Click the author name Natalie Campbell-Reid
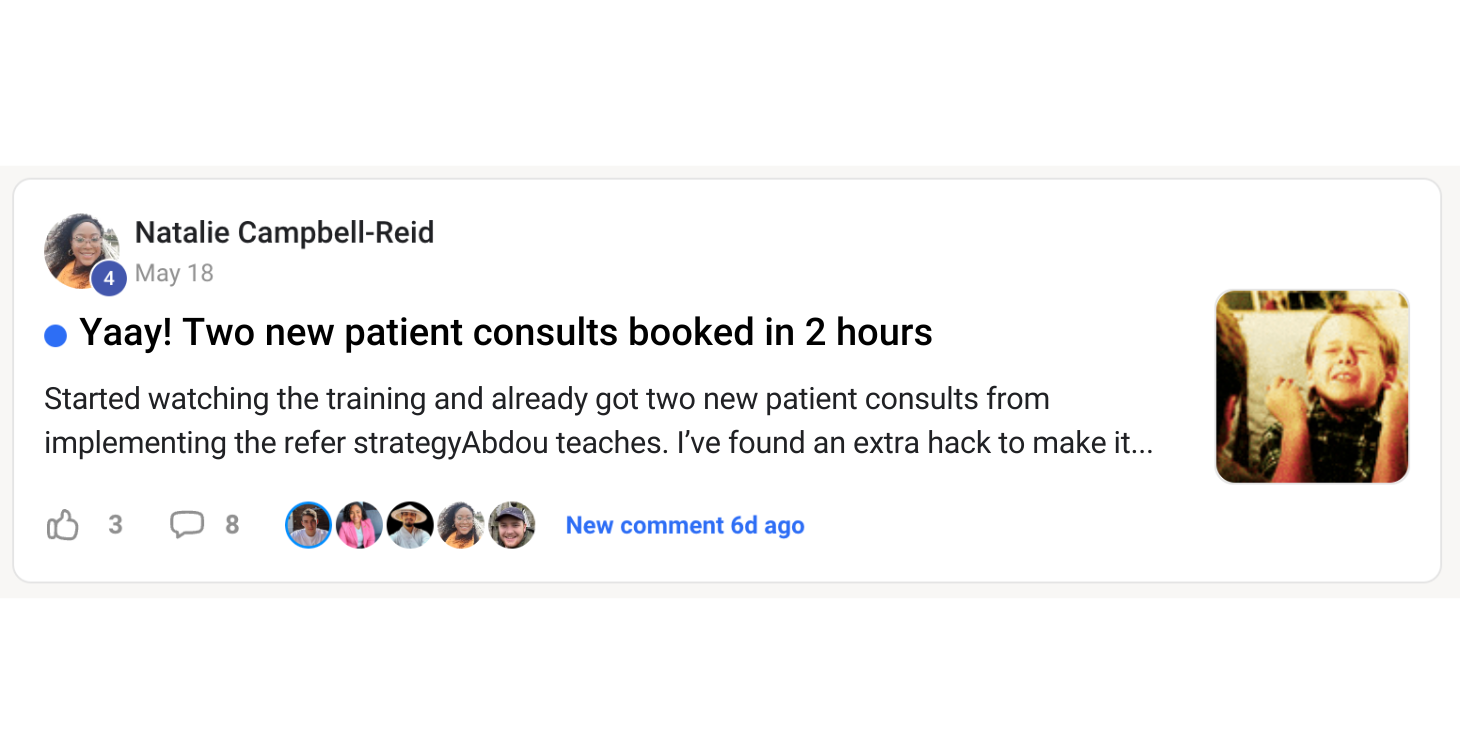The image size is (1460, 752). (284, 233)
